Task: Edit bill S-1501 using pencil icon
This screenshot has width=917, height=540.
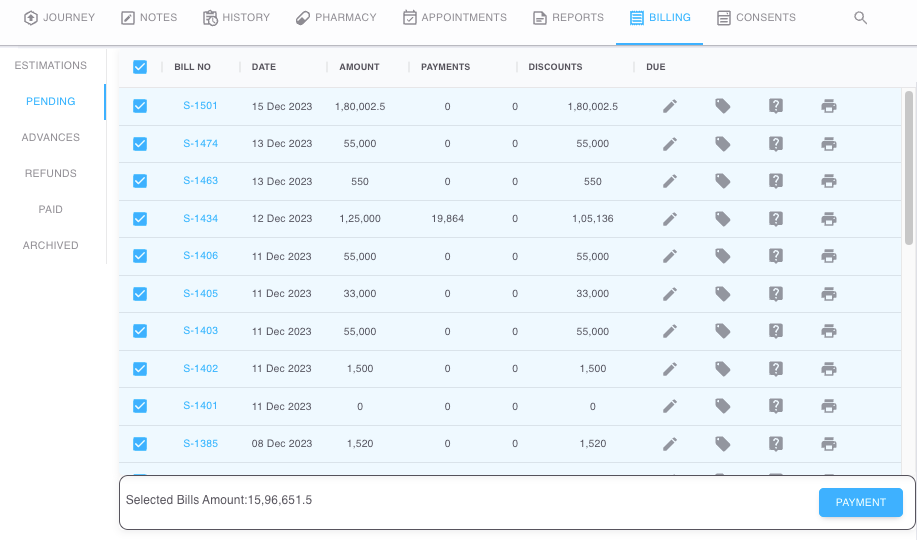Action: pyautogui.click(x=670, y=106)
